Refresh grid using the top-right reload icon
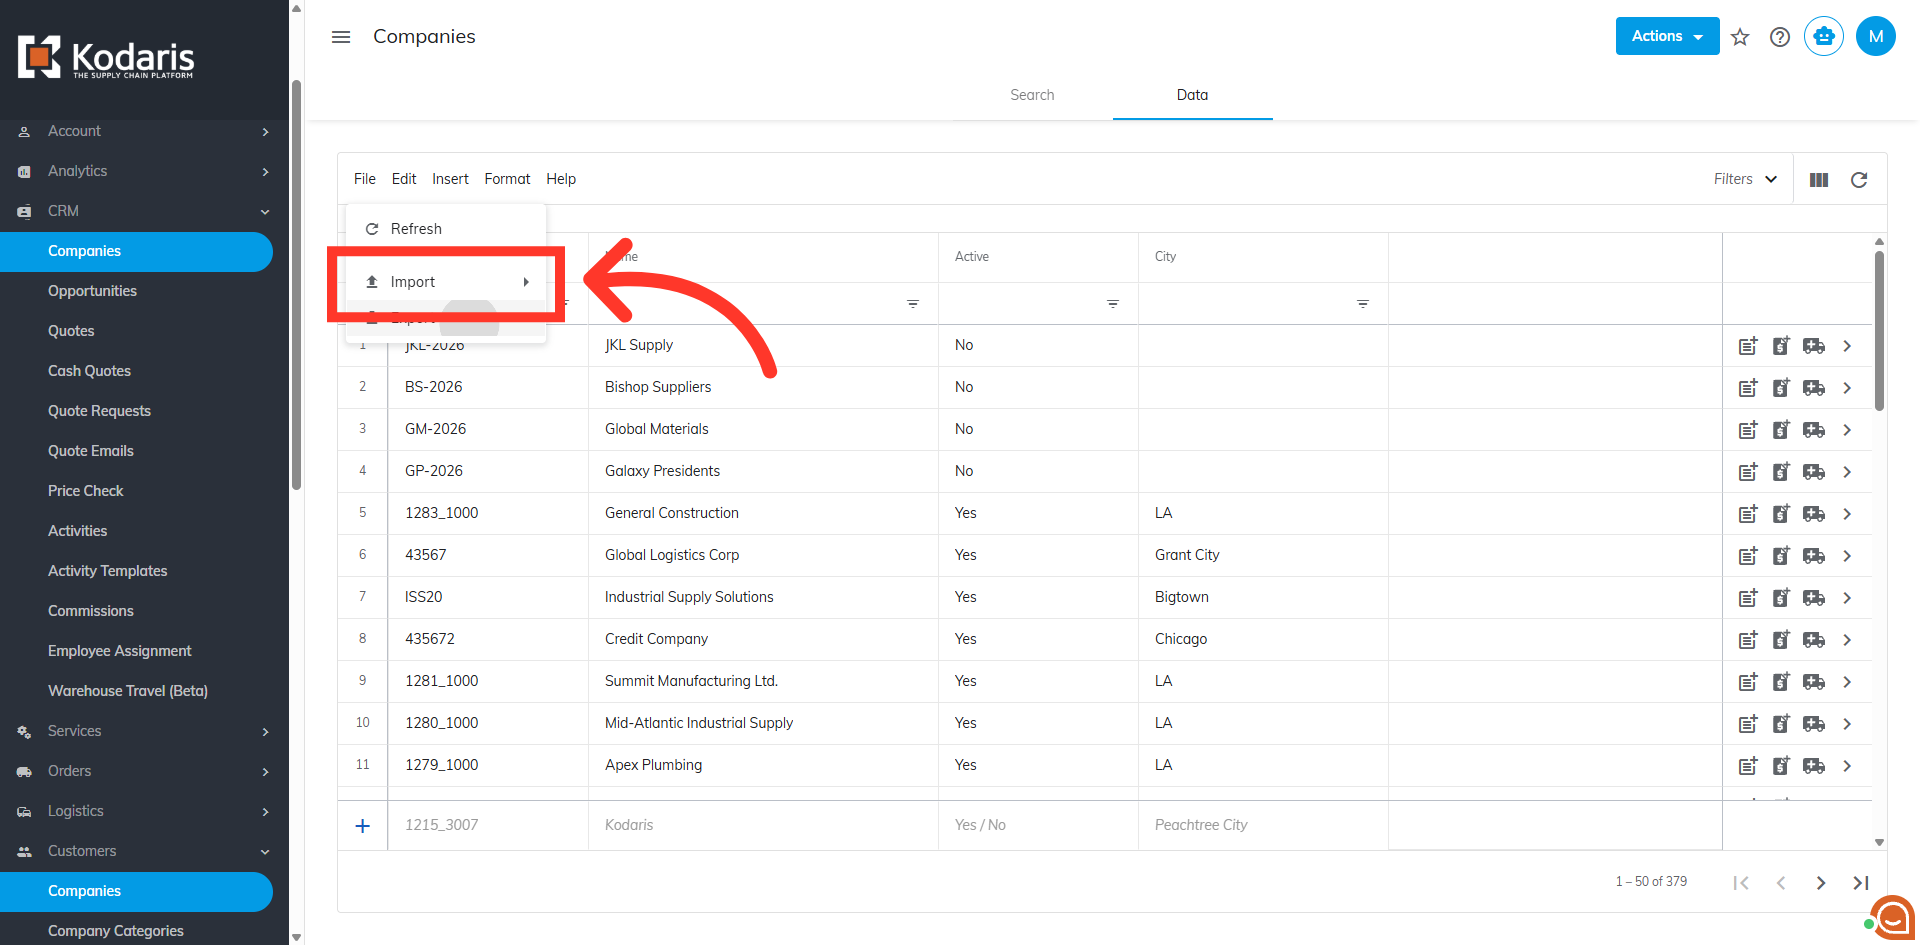 click(x=1859, y=180)
